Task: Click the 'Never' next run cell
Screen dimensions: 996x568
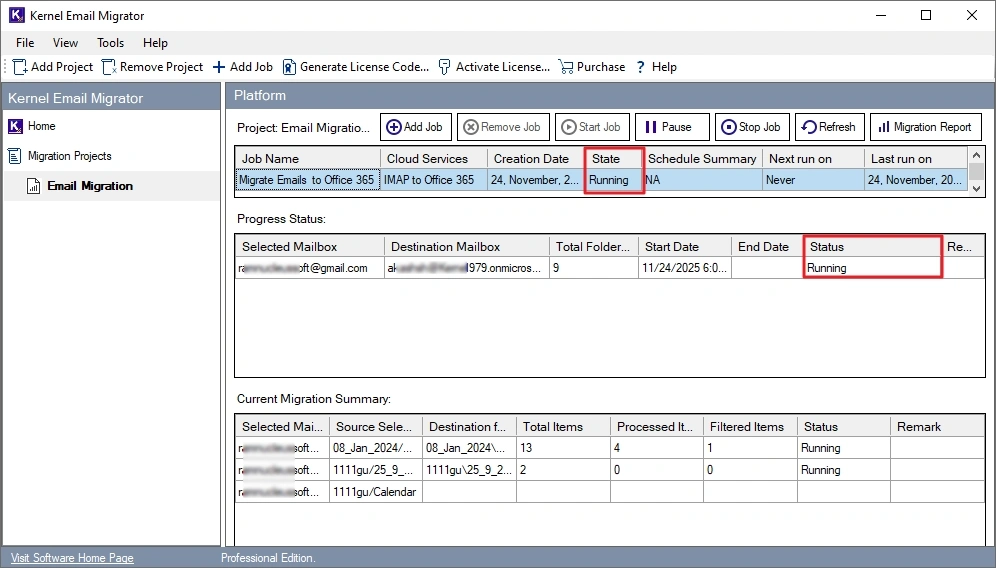Action: [813, 180]
